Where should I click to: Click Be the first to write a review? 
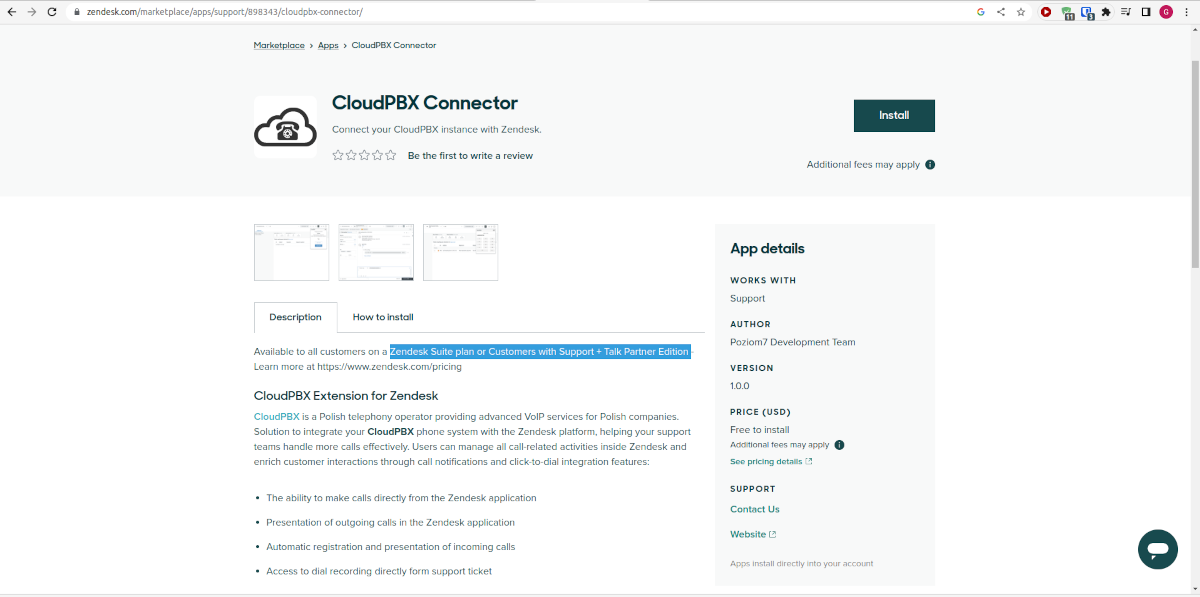tap(470, 156)
